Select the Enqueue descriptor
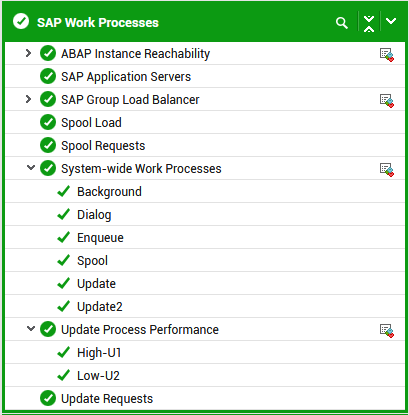Screen dimensions: 409x415 tap(100, 238)
